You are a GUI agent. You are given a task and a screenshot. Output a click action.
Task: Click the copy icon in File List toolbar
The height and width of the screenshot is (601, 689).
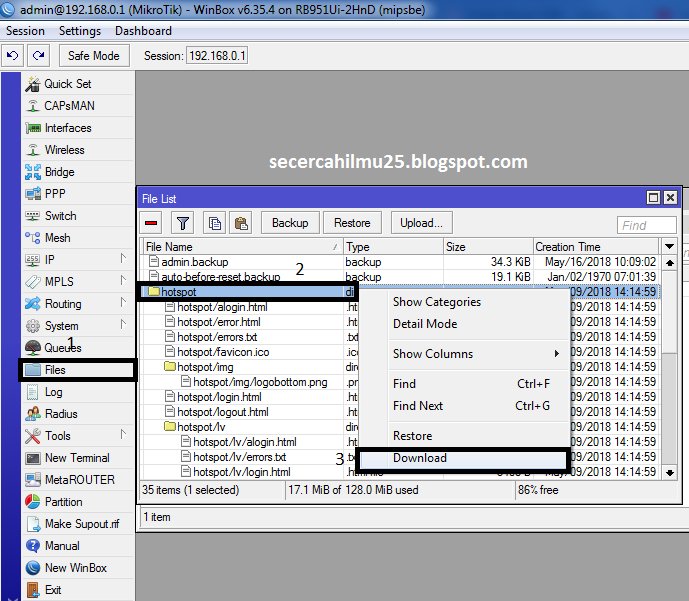point(215,223)
